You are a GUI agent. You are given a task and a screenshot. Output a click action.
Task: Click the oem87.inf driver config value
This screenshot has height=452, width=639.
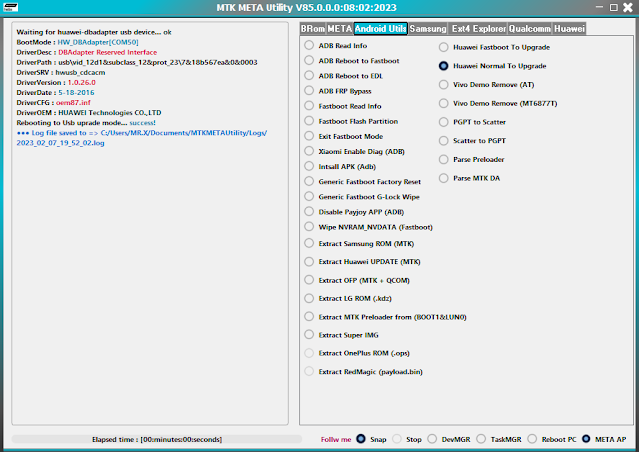pos(73,102)
